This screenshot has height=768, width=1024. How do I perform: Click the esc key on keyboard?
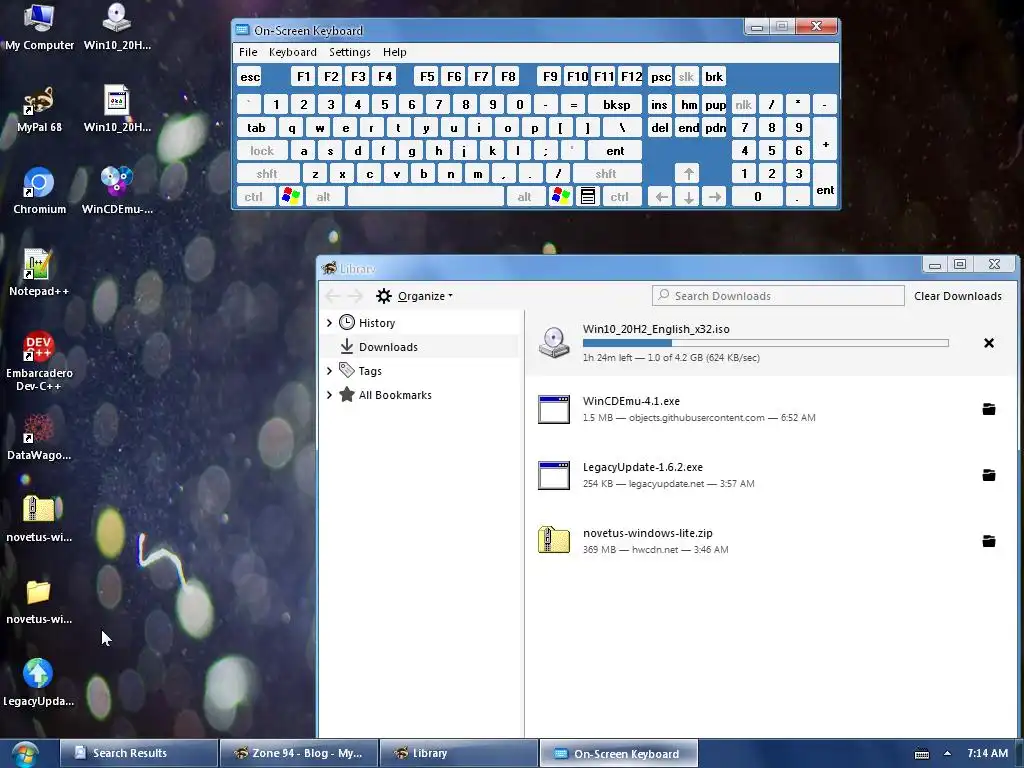tap(250, 77)
